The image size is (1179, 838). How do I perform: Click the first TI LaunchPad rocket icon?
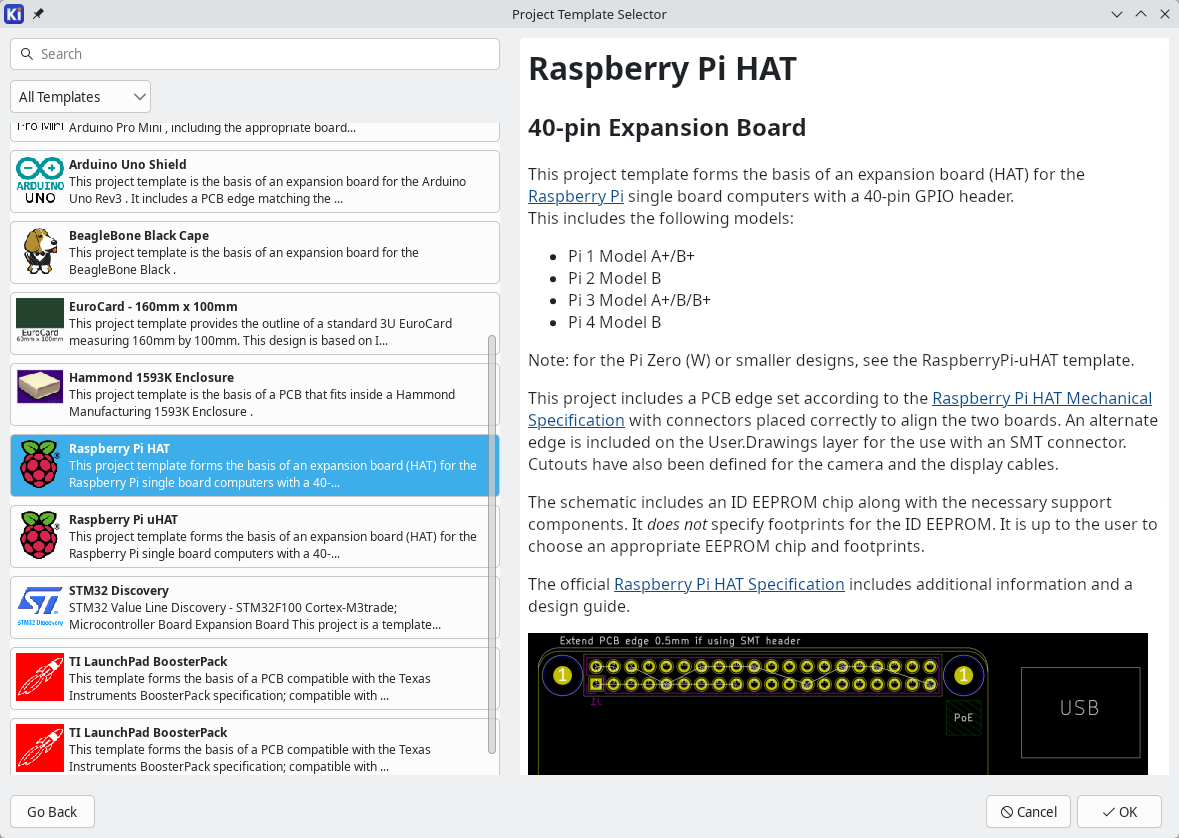(x=40, y=678)
